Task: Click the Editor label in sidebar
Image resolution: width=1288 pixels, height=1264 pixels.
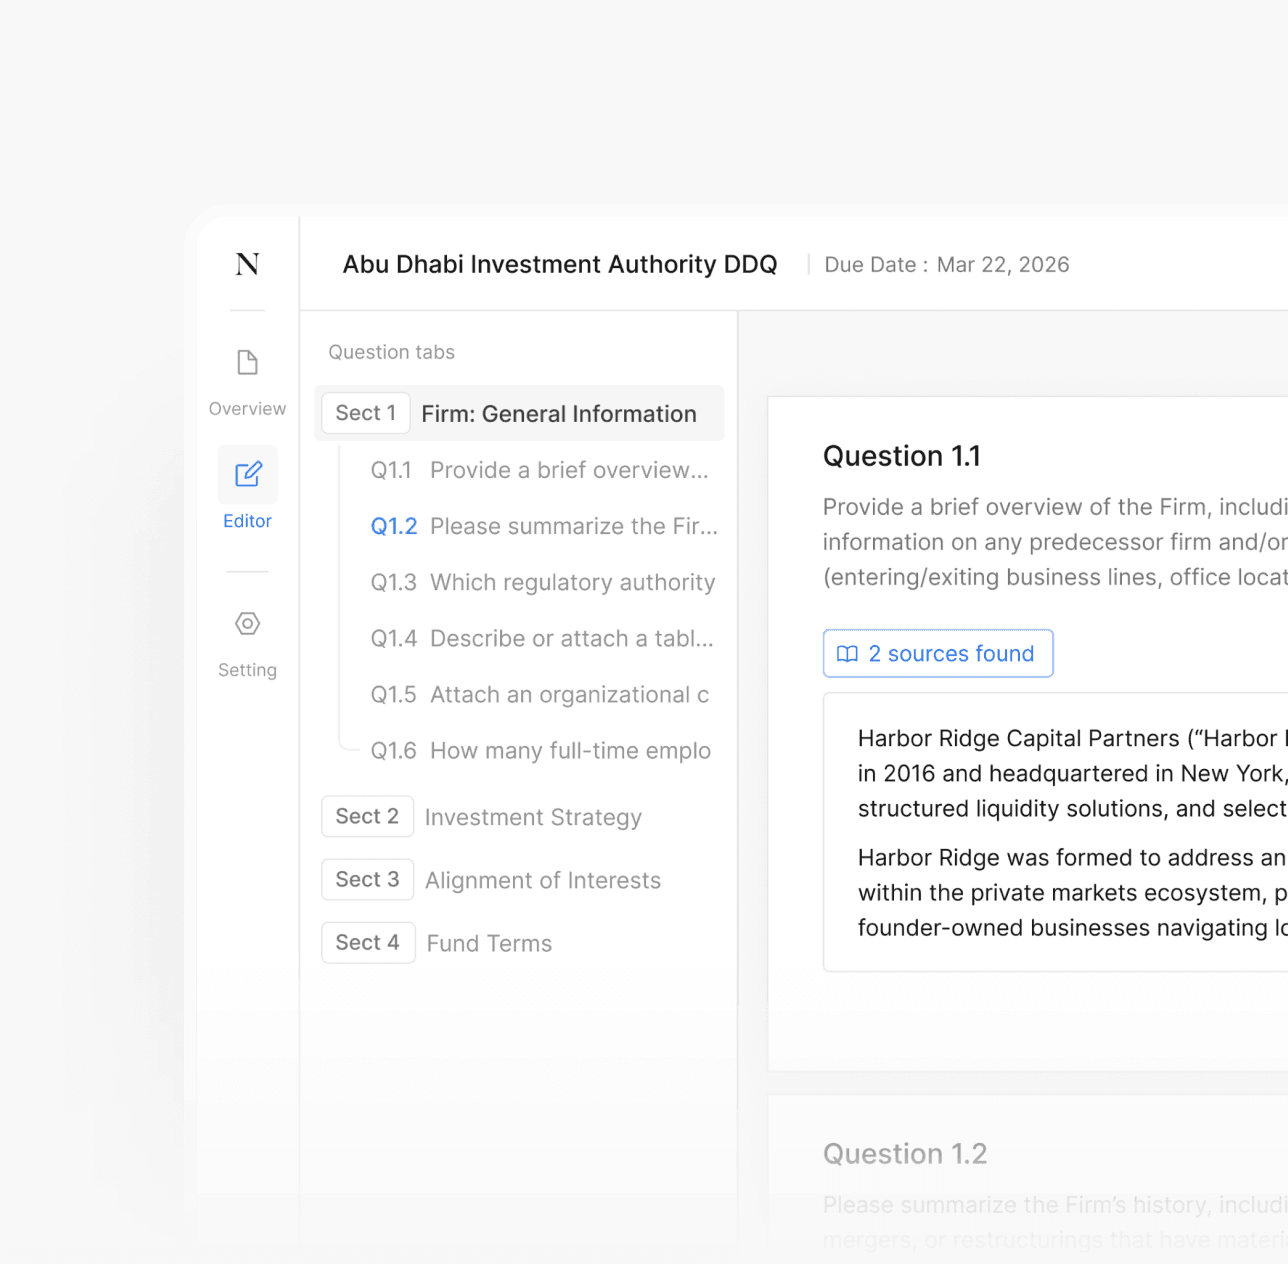Action: 247,521
